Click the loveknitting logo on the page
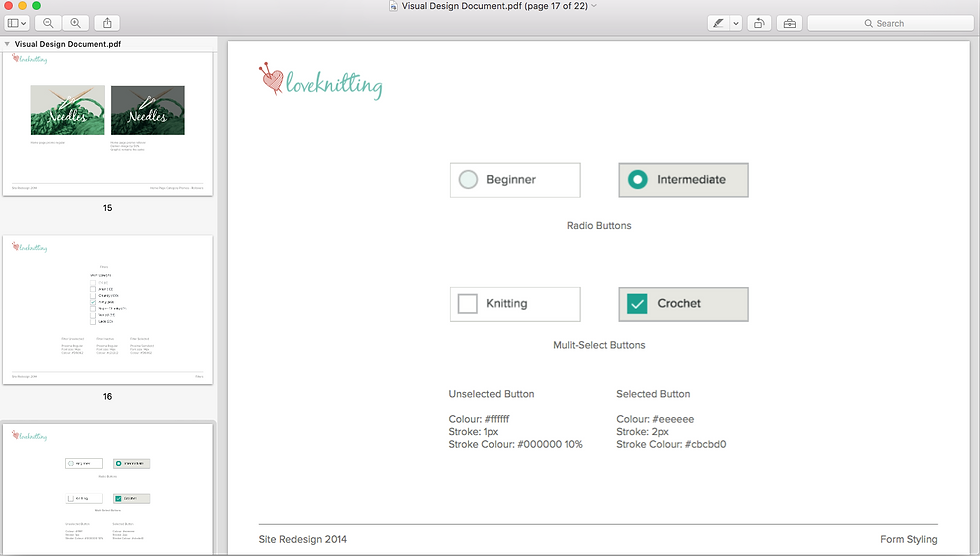This screenshot has width=980, height=556. tap(321, 81)
